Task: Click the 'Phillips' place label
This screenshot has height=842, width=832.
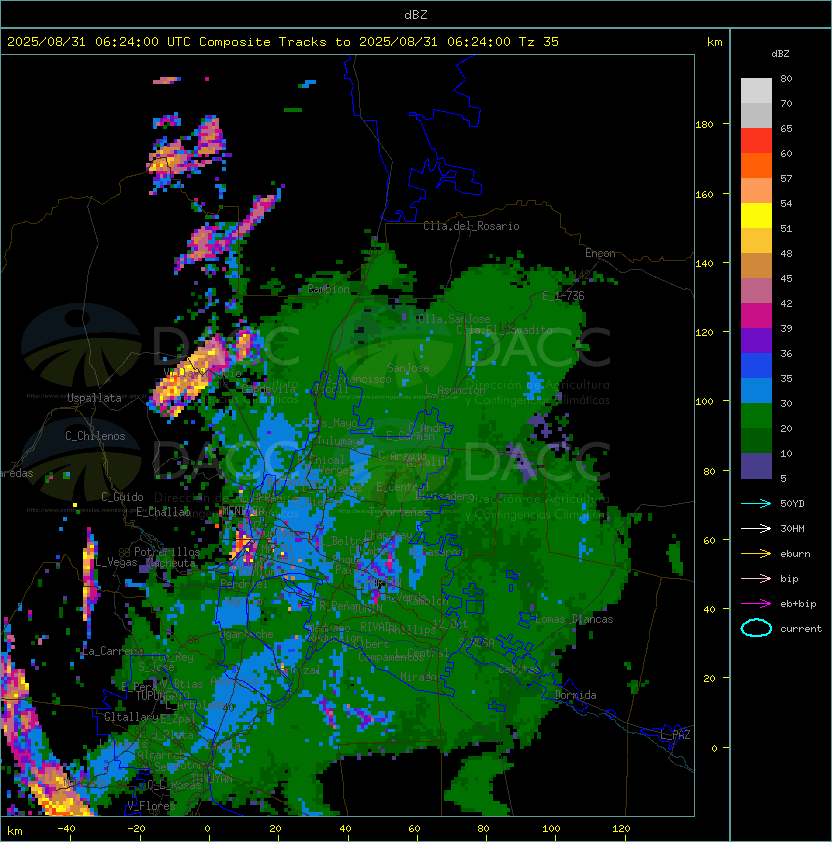Action: coord(412,629)
